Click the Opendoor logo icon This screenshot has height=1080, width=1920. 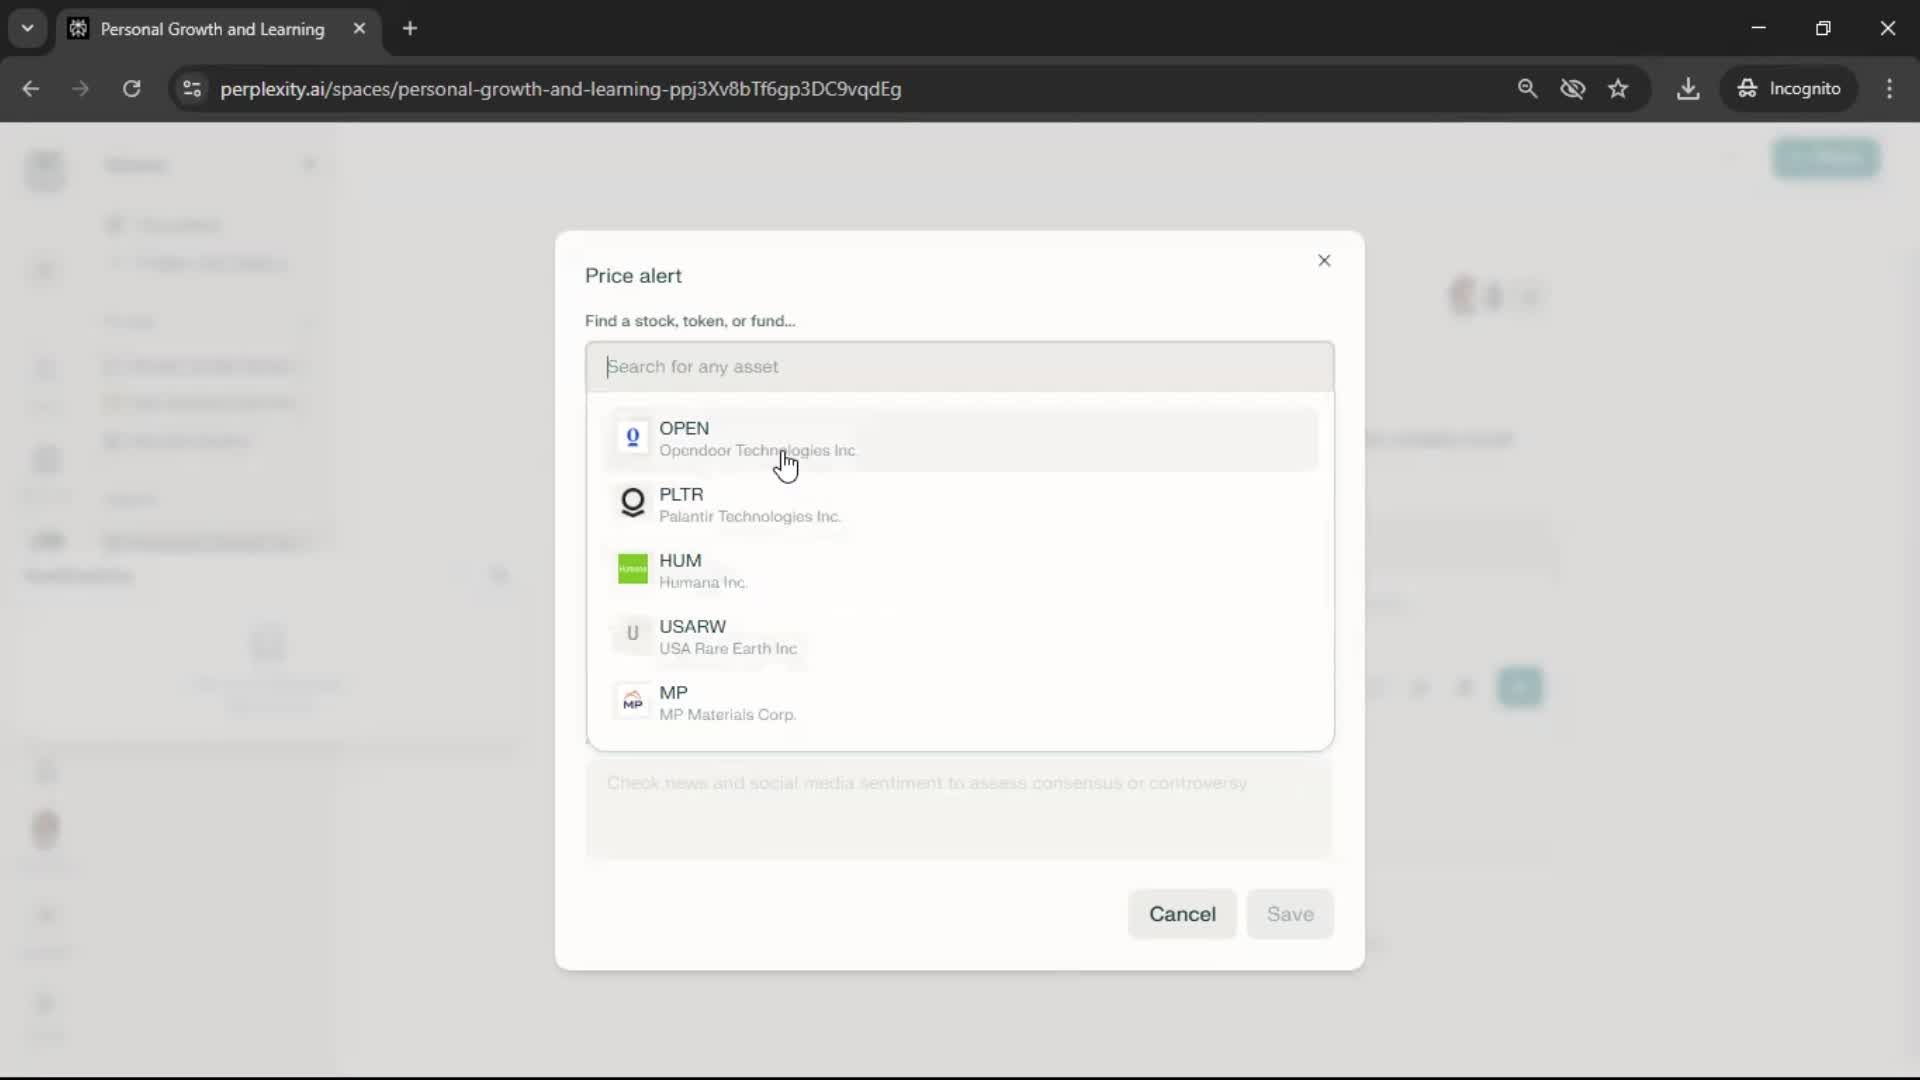632,437
